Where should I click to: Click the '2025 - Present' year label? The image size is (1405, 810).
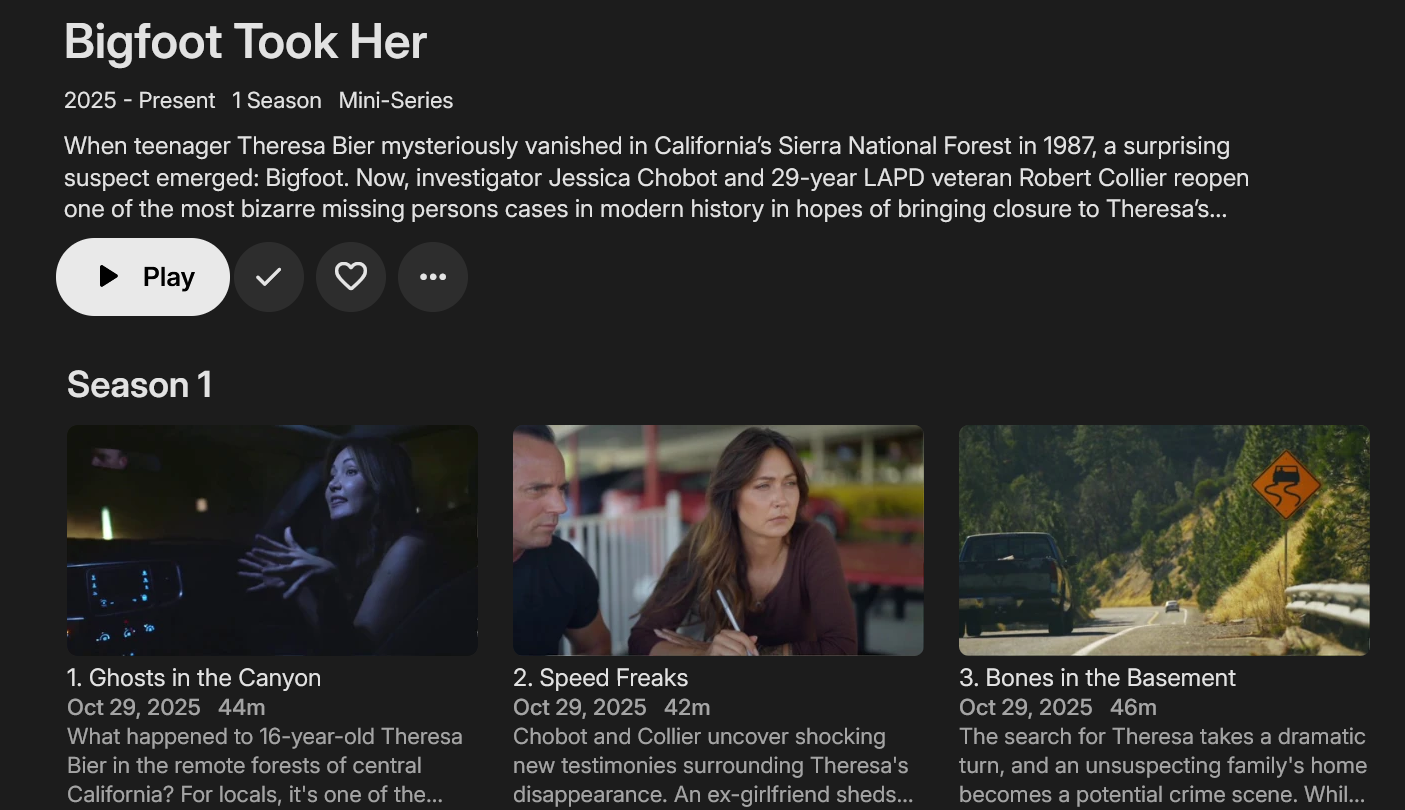coord(140,101)
